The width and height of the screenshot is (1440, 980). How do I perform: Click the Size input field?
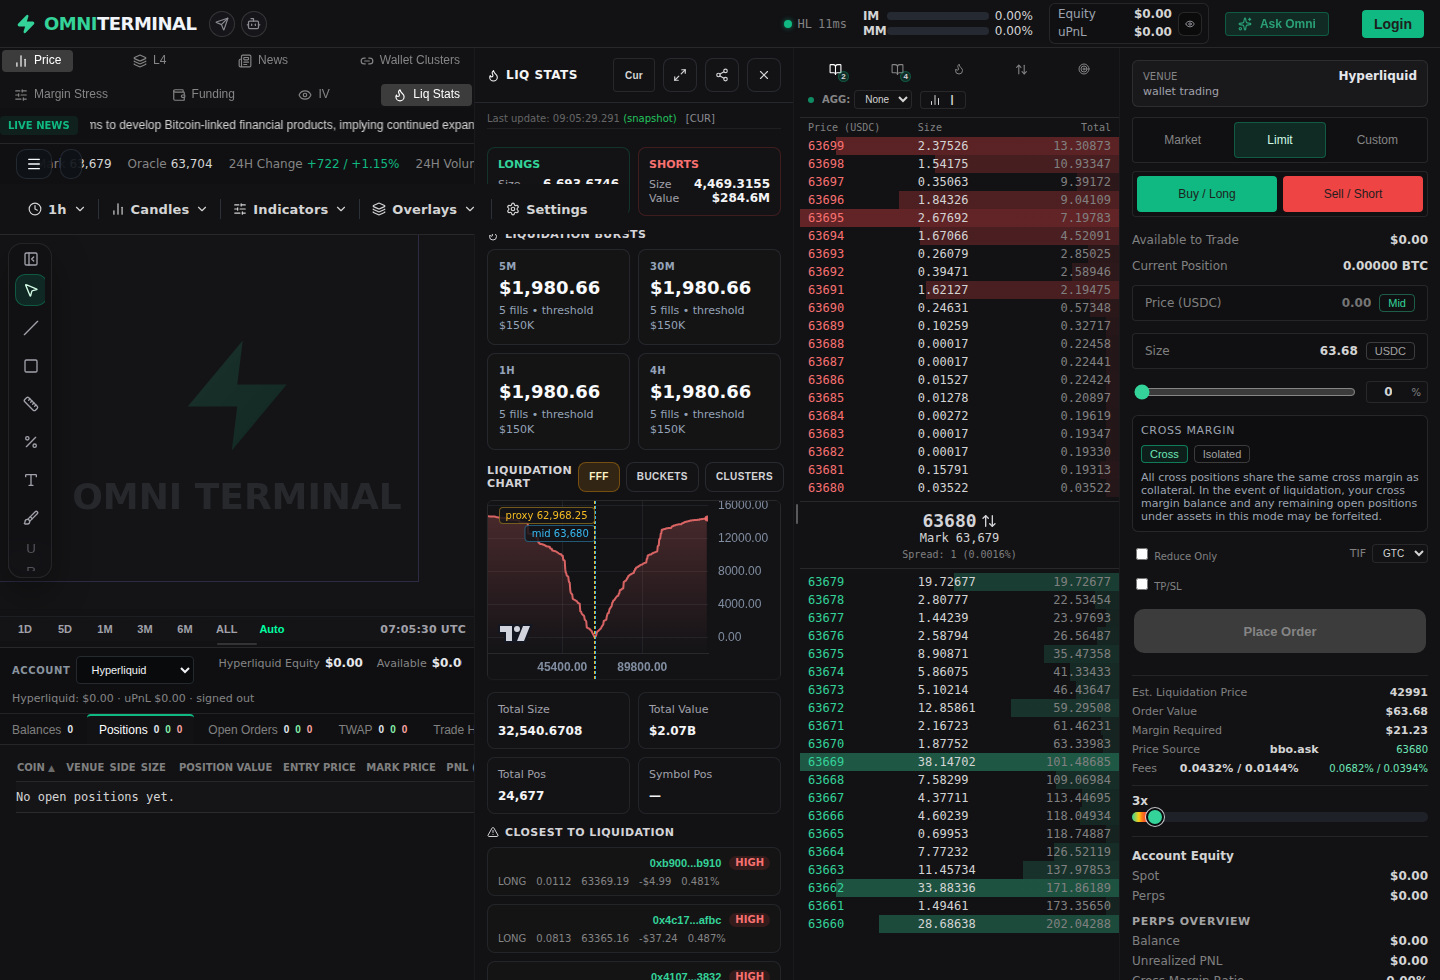pyautogui.click(x=1280, y=351)
